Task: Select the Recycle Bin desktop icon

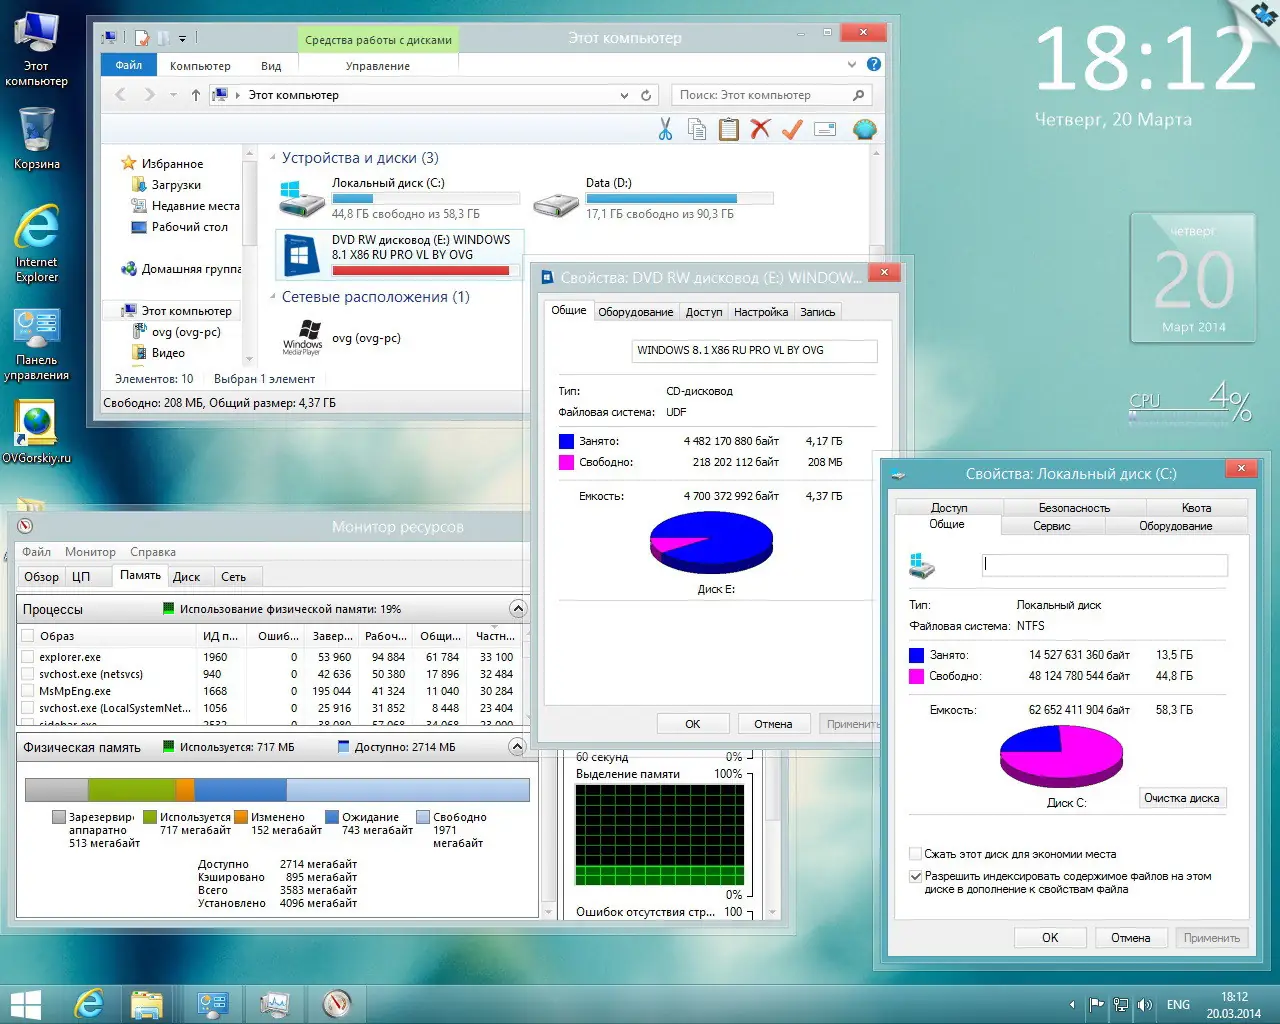Action: tap(37, 138)
